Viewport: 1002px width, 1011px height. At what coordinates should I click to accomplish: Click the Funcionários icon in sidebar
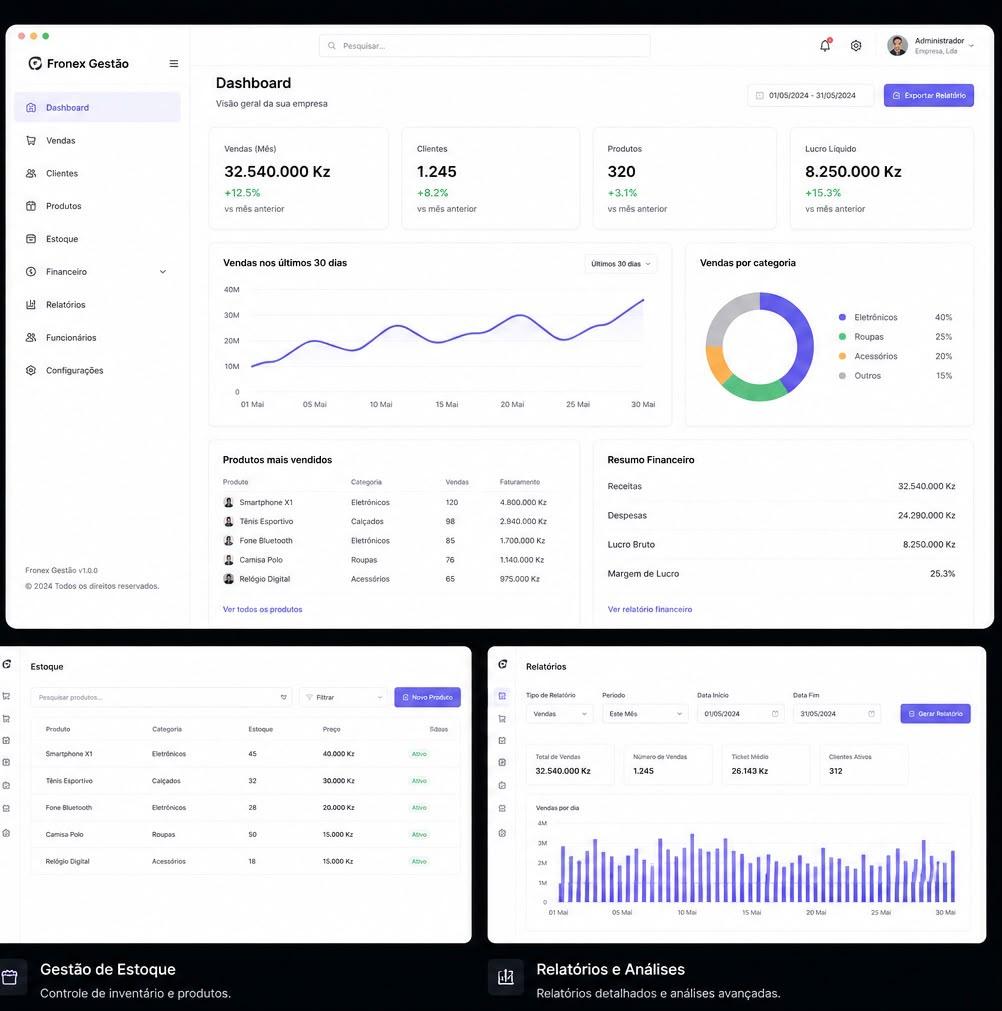tap(31, 337)
